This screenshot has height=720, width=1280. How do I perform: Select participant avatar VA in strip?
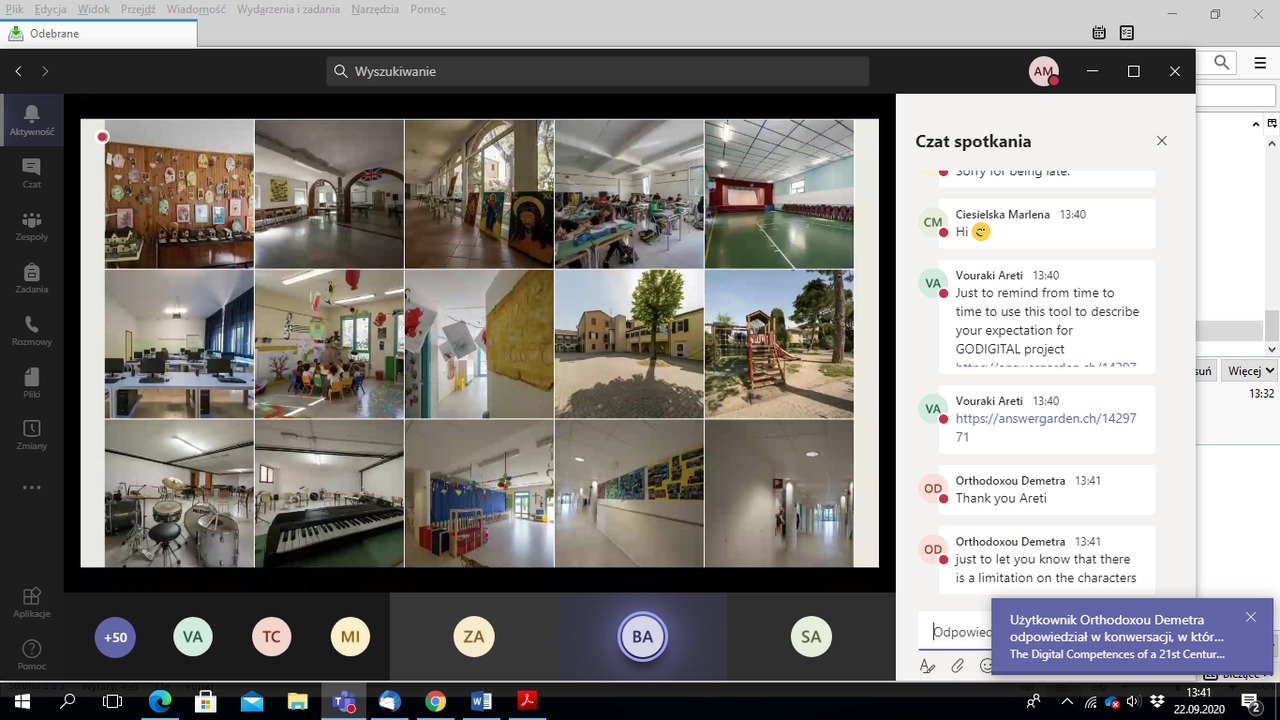[193, 637]
